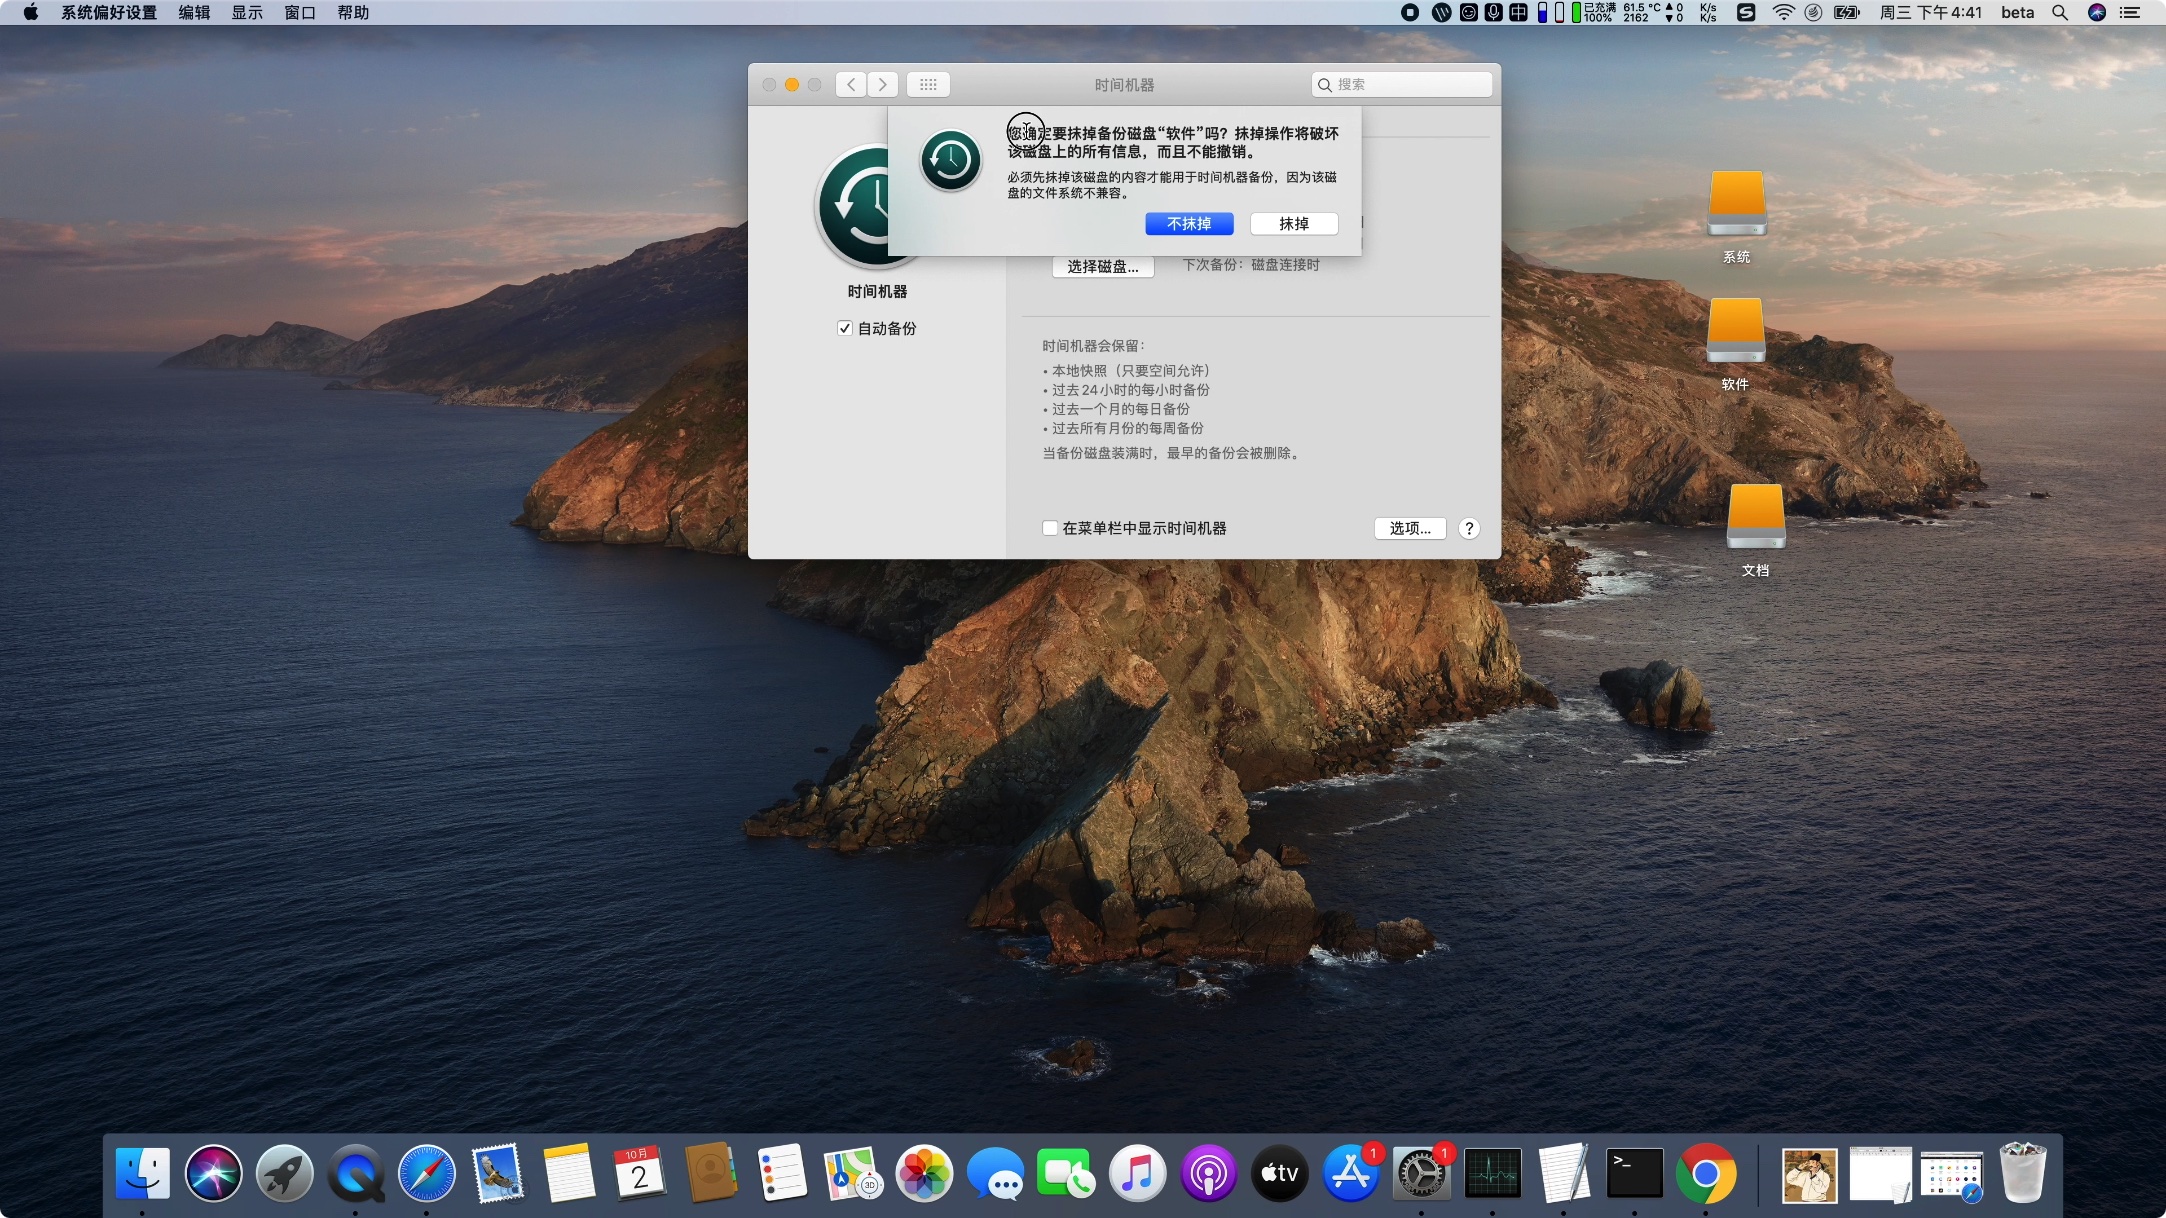The height and width of the screenshot is (1218, 2166).
Task: Open Finder from the Dock
Action: point(142,1173)
